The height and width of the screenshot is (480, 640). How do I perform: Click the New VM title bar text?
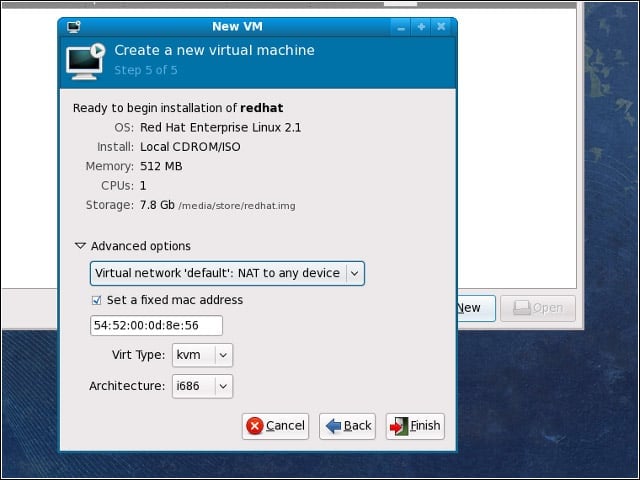(x=238, y=27)
